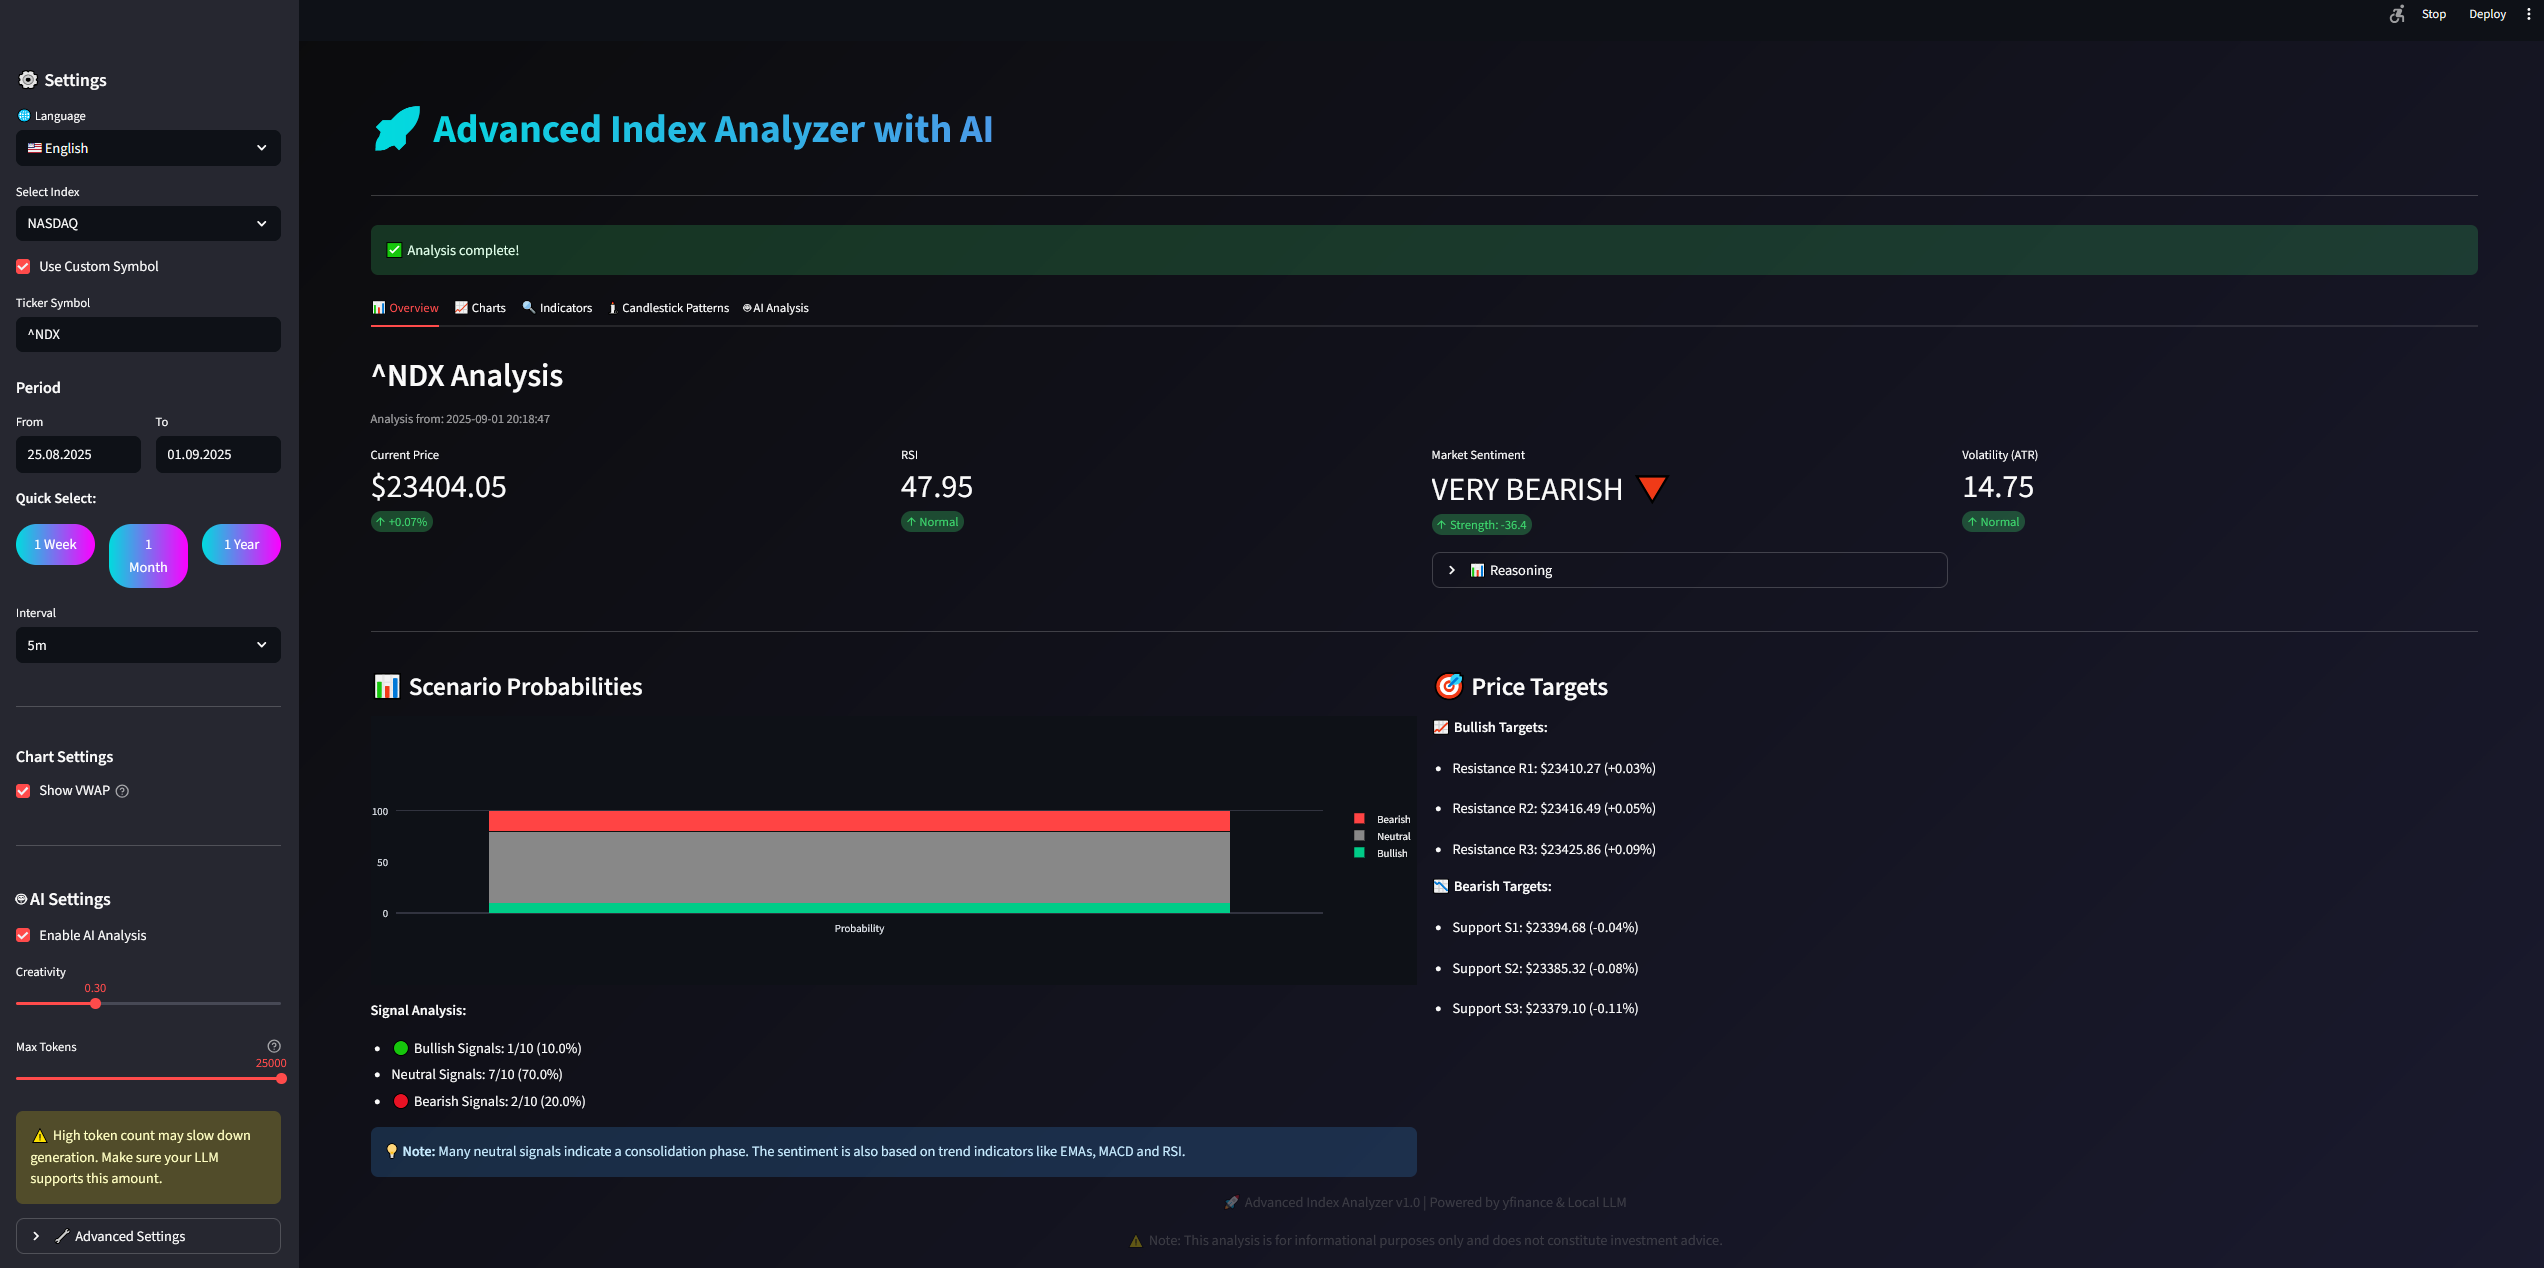Screen dimensions: 2544x1268
Task: Disable Enable AI Analysis checkbox
Action: 23,936
